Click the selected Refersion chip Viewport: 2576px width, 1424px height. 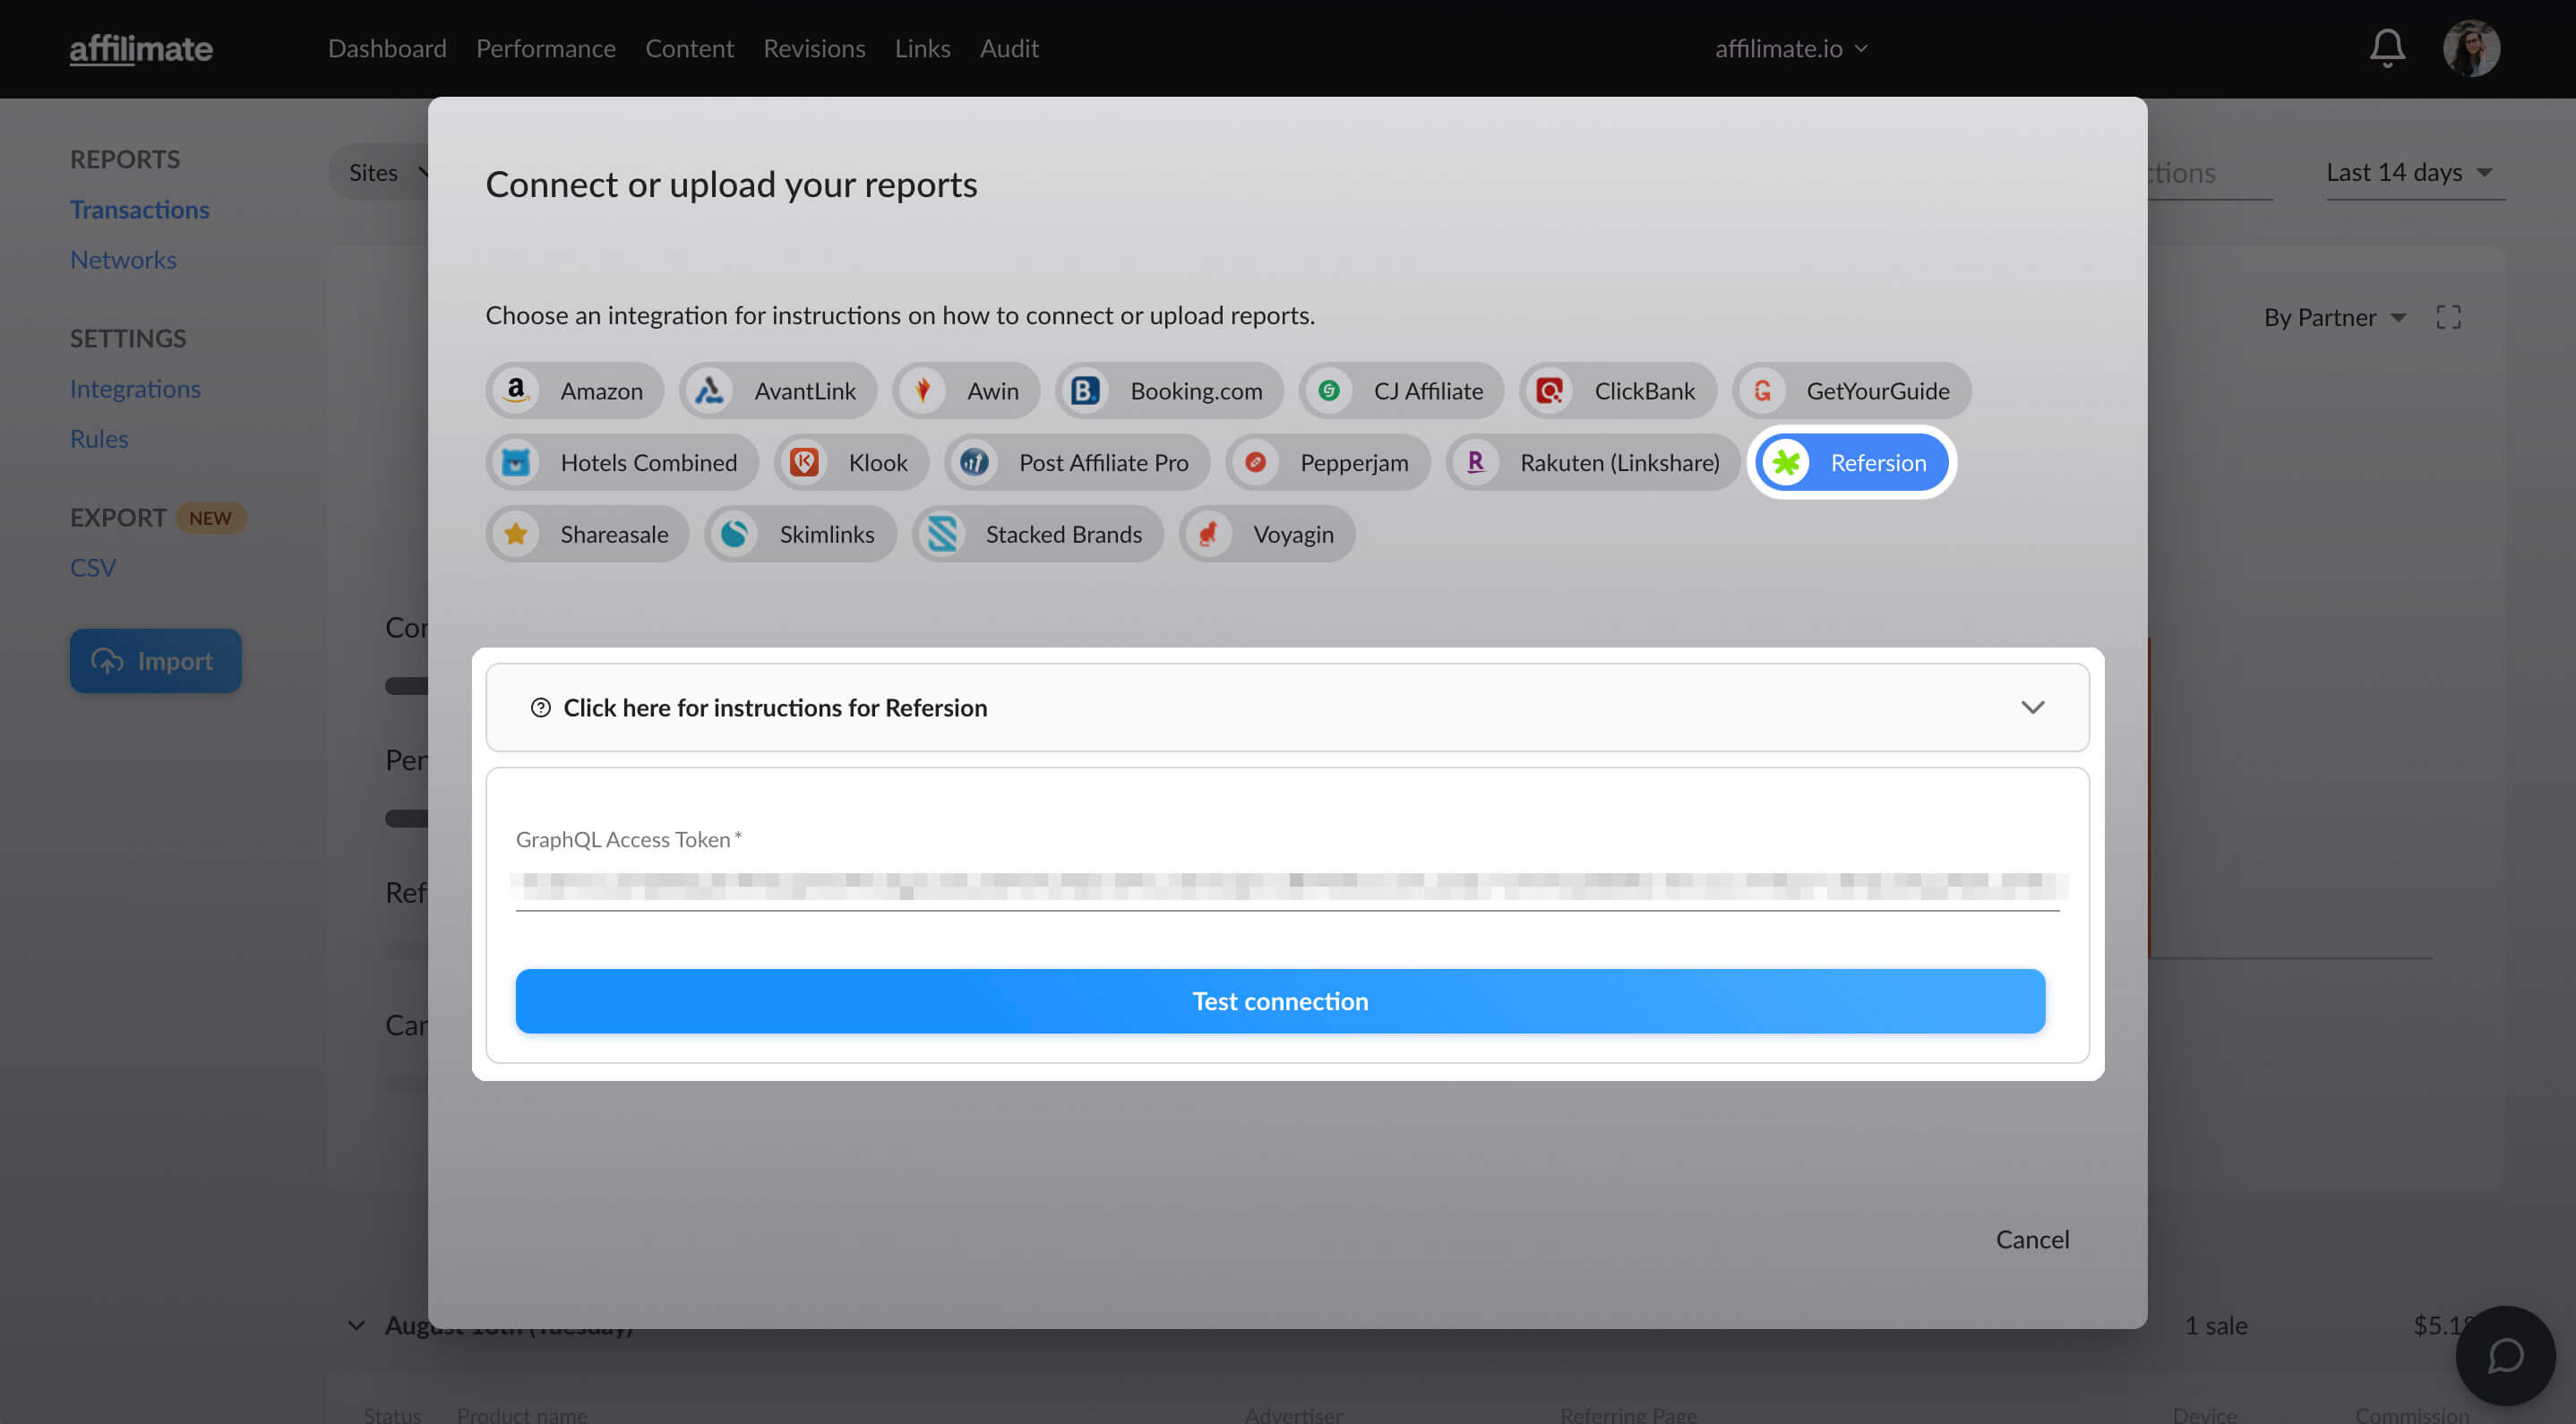[x=1852, y=462]
